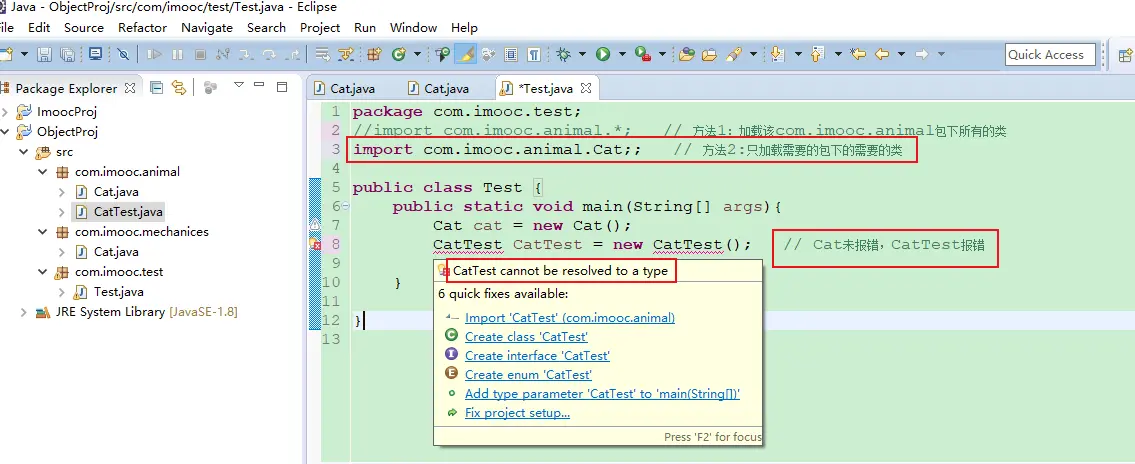Click Import 'CatTest' (com.imooc.animal) quick fix

tap(569, 318)
